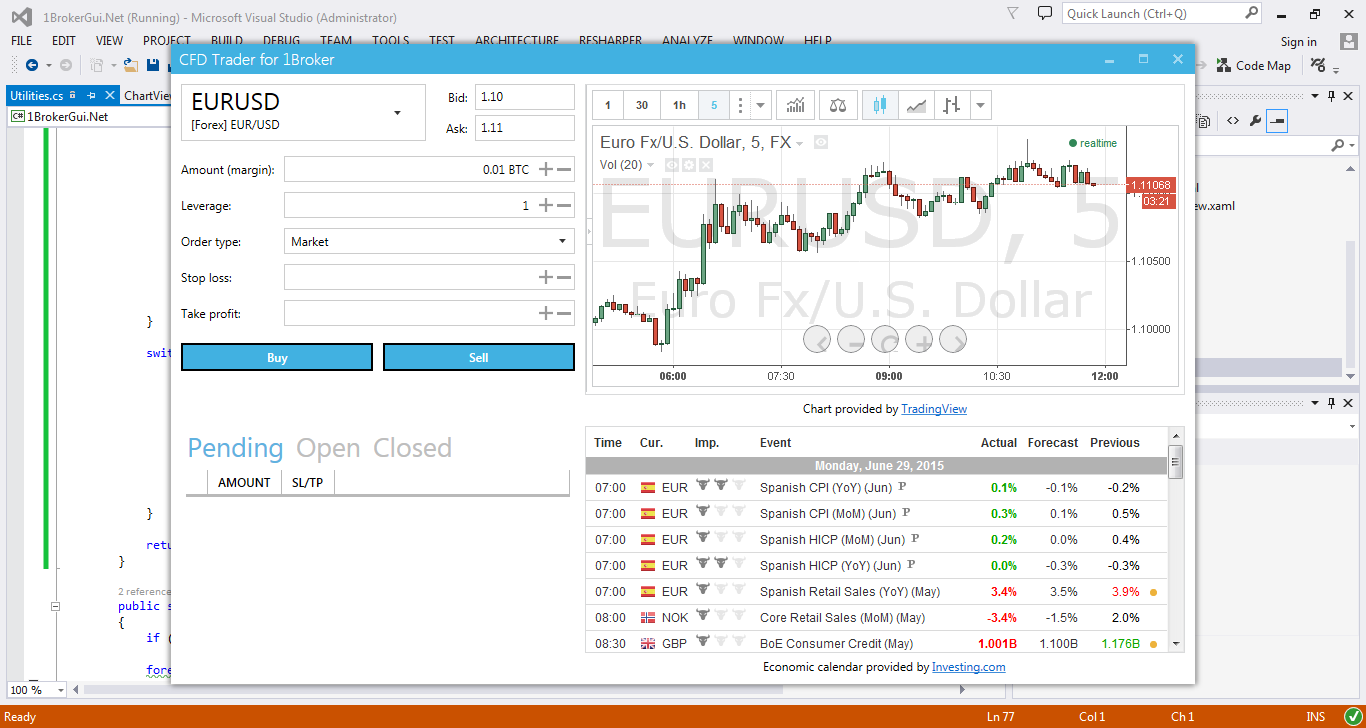The width and height of the screenshot is (1366, 728).
Task: Click the Save icon in Visual Studio toolbar
Action: click(152, 65)
